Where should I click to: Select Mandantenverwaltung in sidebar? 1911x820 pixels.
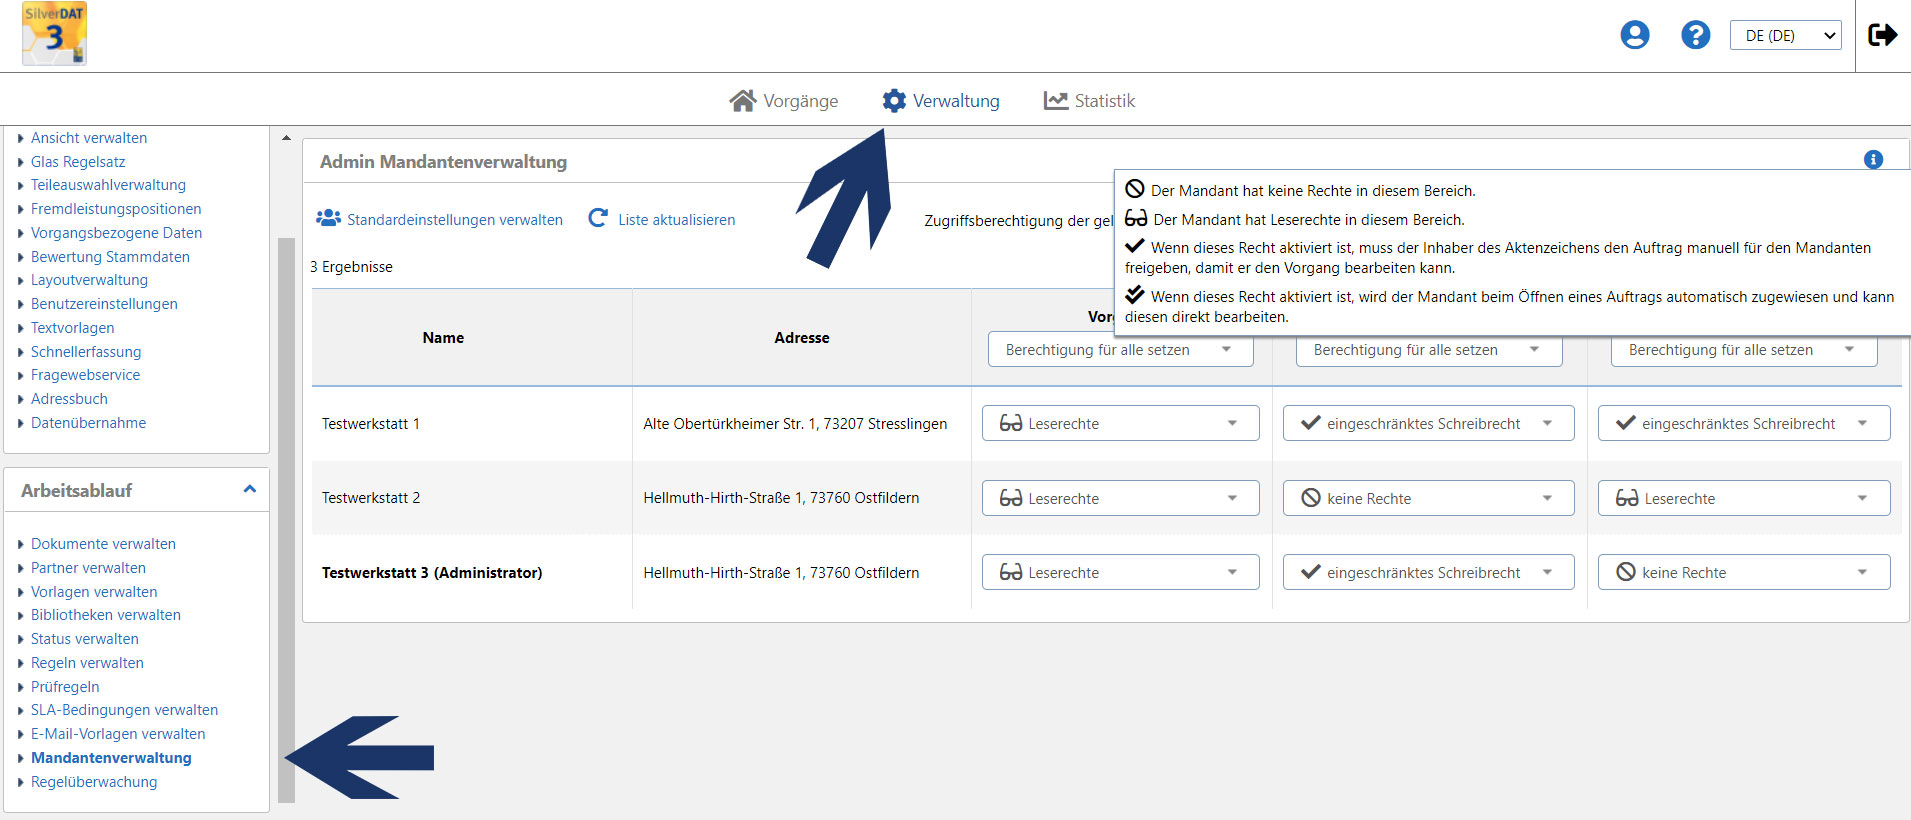click(x=111, y=758)
